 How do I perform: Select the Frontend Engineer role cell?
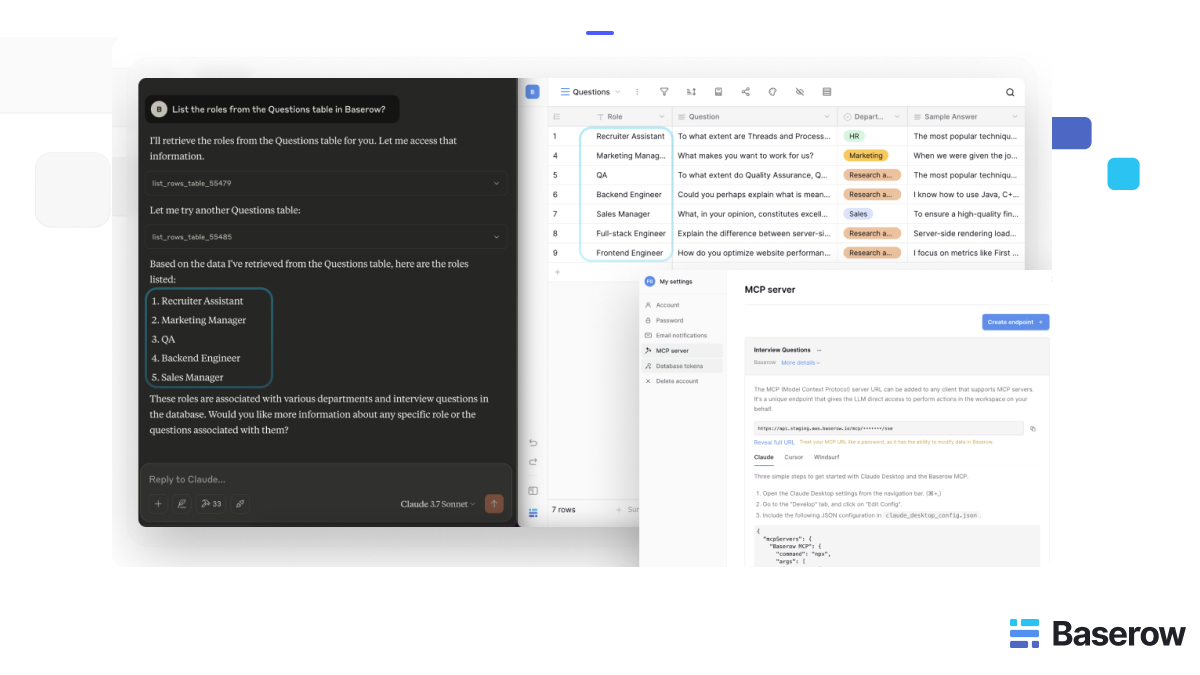[630, 253]
